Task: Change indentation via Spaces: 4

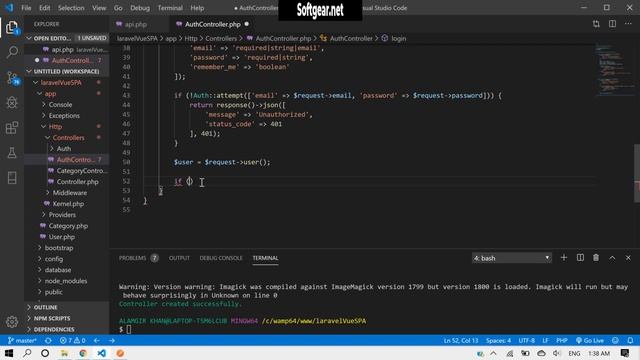Action: (x=498, y=340)
